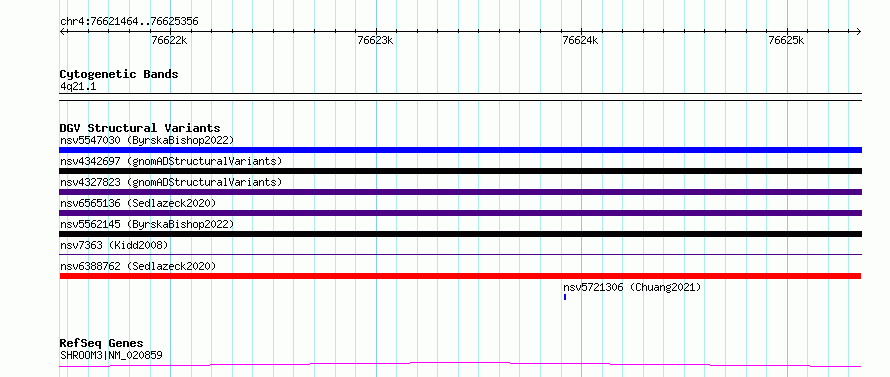Screen dimensions: 890x377
Task: Click the black nsv4342697 variant bar
Action: click(460, 171)
